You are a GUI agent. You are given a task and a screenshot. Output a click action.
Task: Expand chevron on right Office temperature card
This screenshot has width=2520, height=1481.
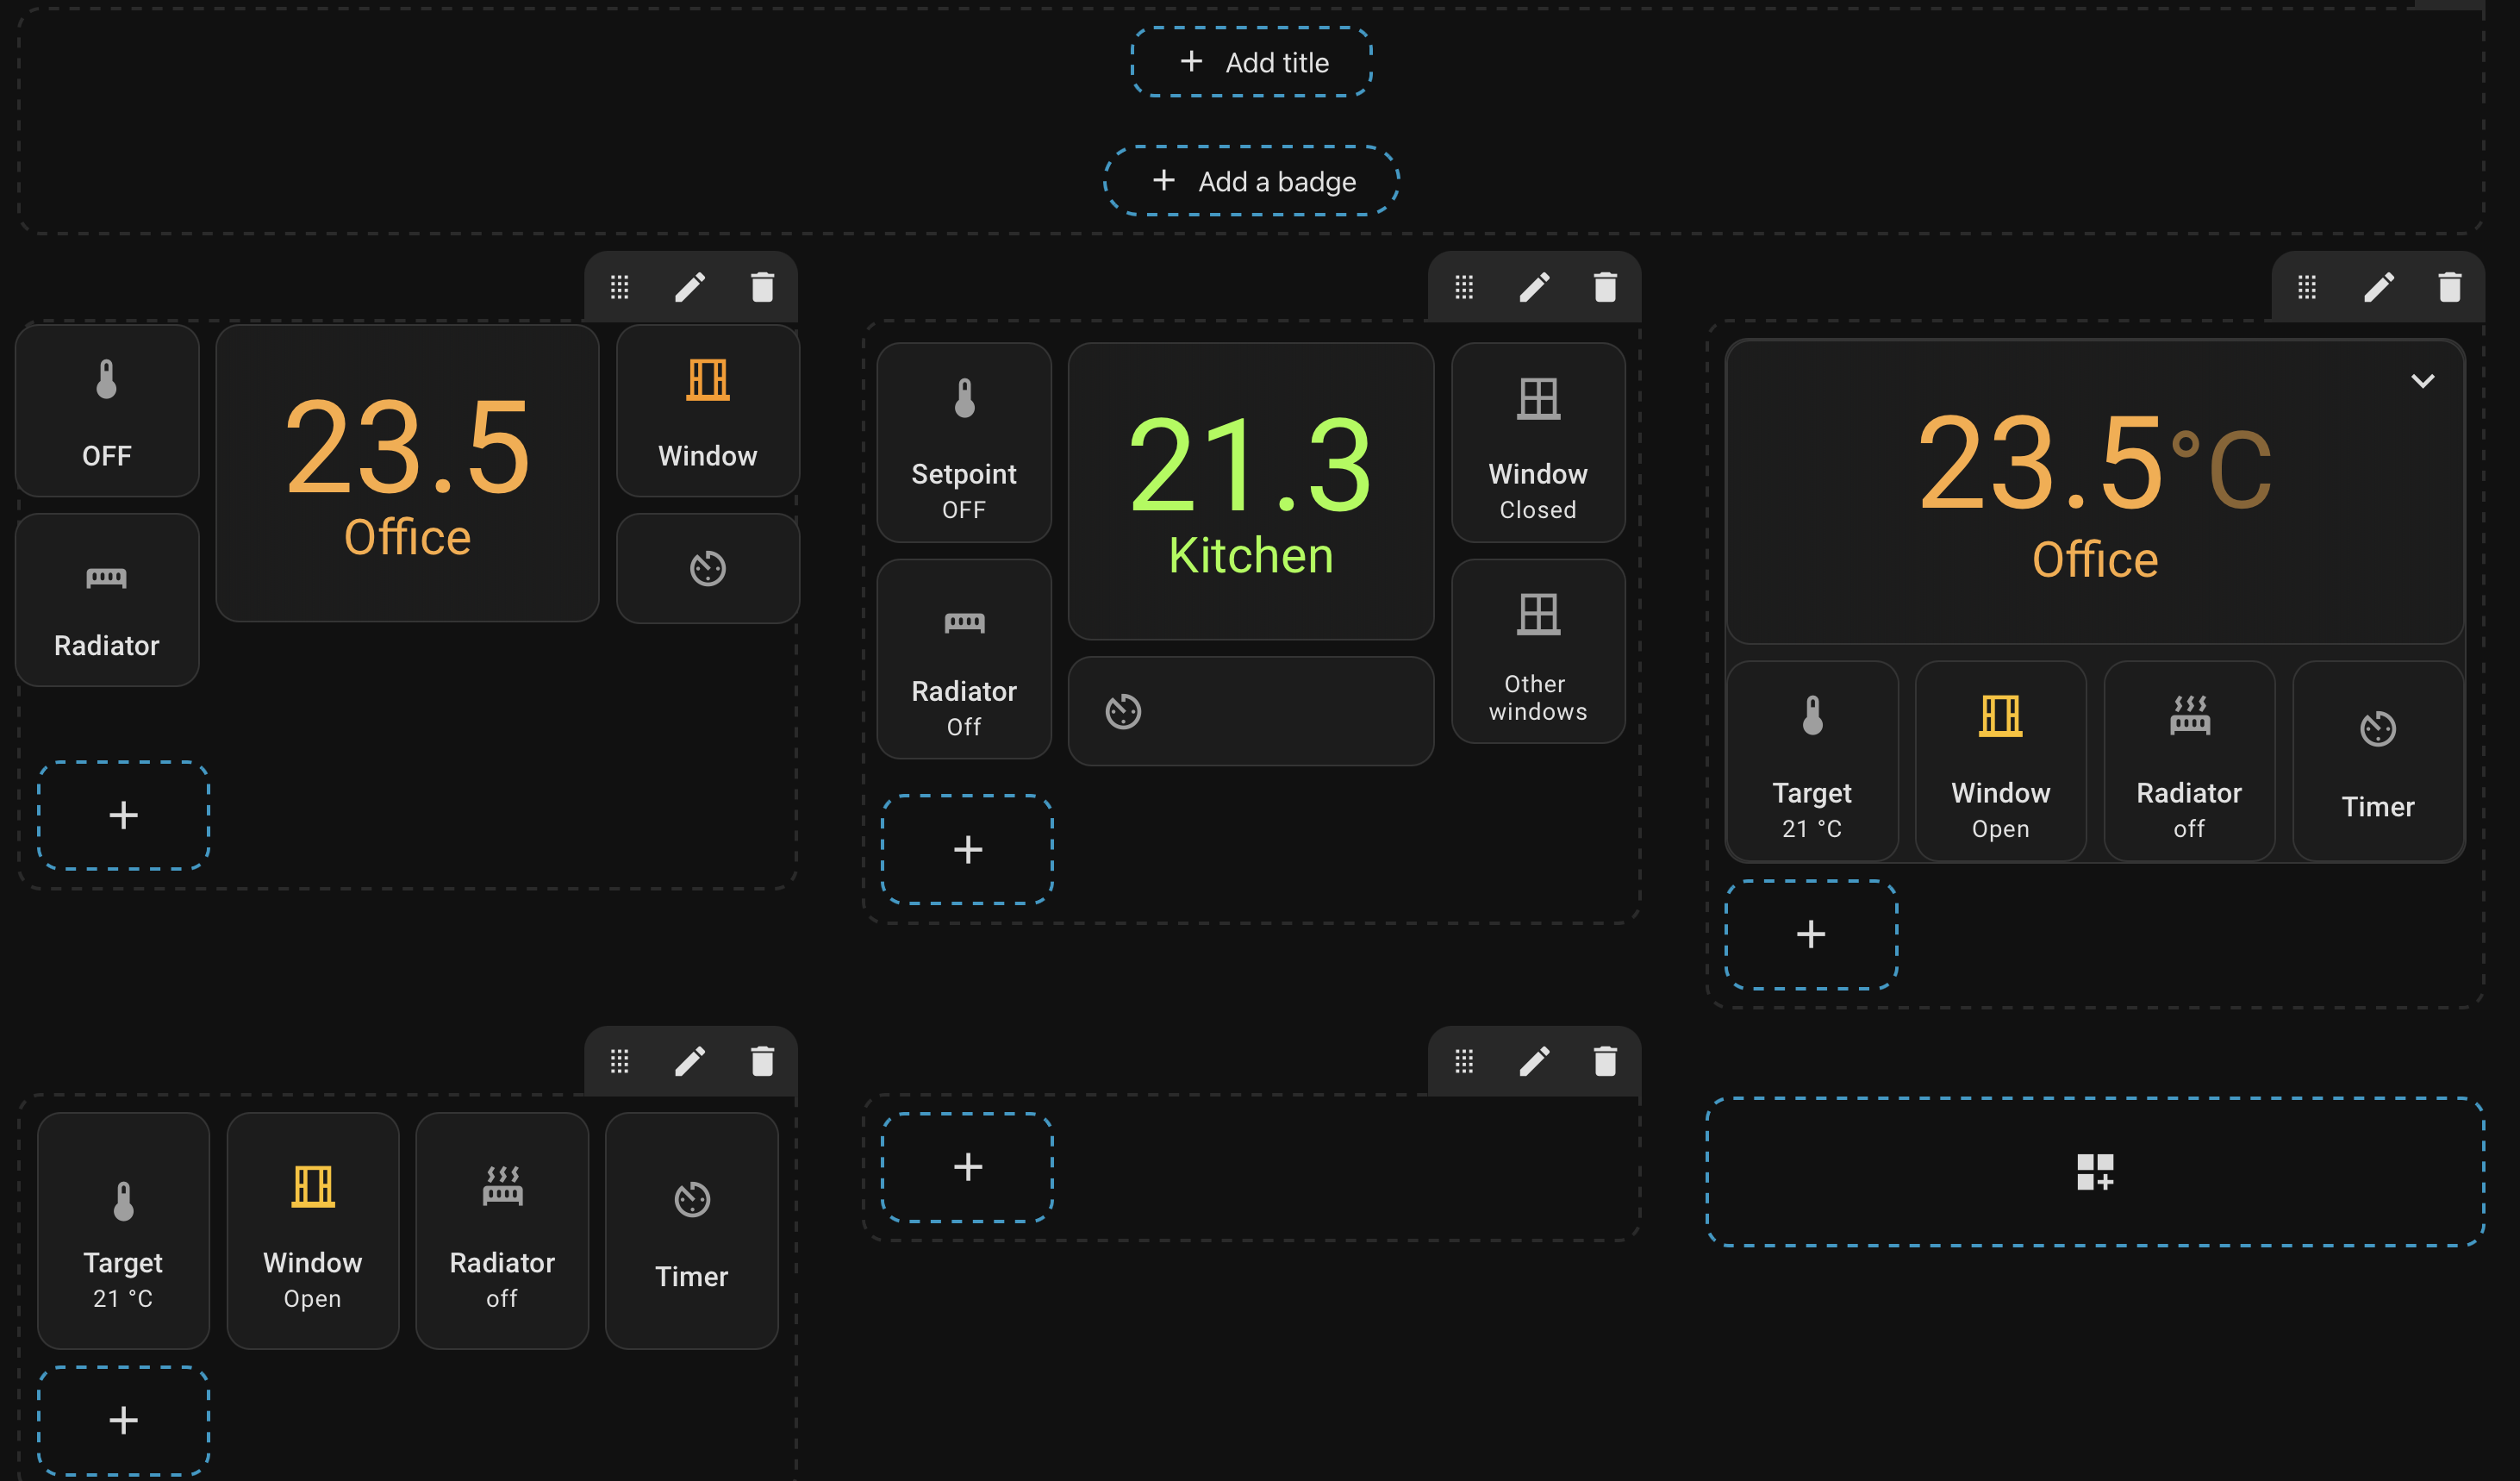coord(2422,381)
